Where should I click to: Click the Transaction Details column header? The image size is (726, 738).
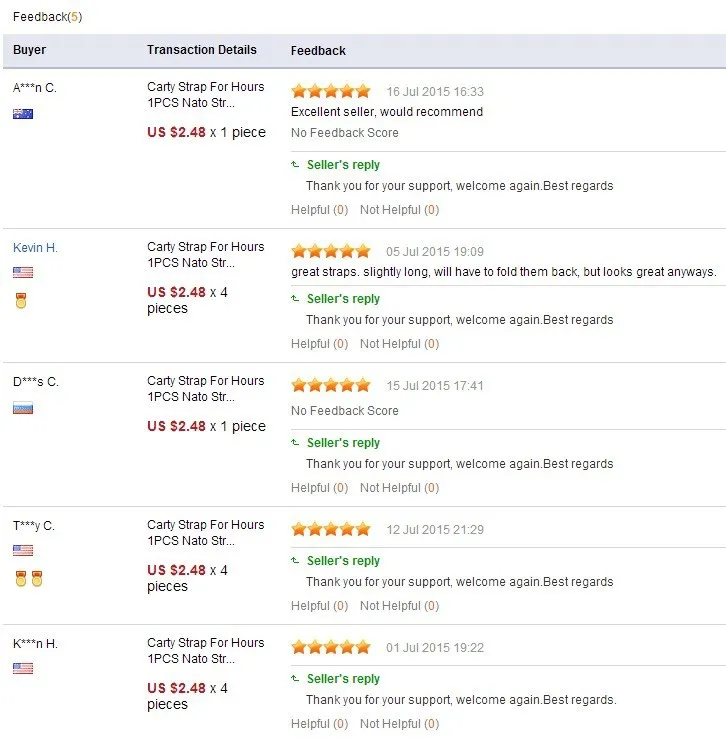202,50
